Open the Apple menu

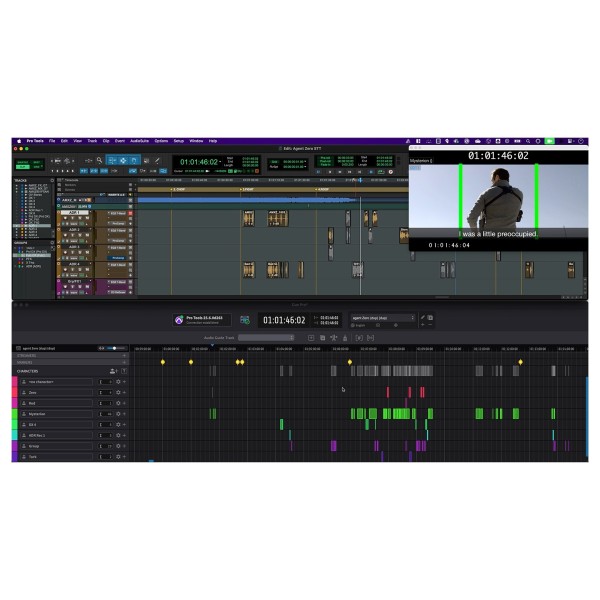19,141
